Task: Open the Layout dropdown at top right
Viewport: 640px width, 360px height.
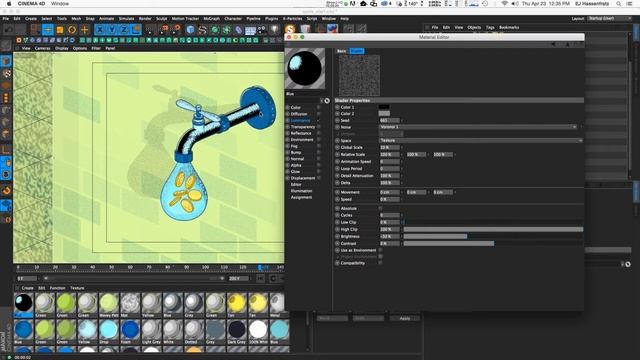Action: click(x=608, y=19)
